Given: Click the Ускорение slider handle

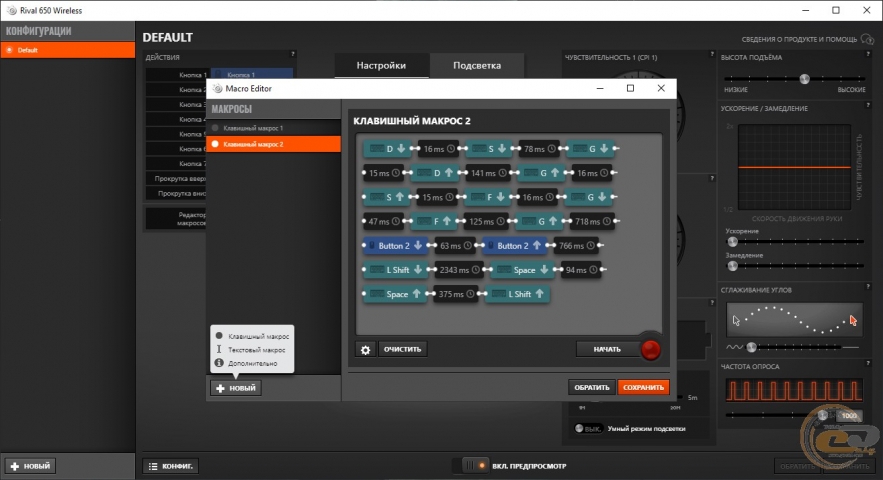Looking at the screenshot, I should coord(732,242).
